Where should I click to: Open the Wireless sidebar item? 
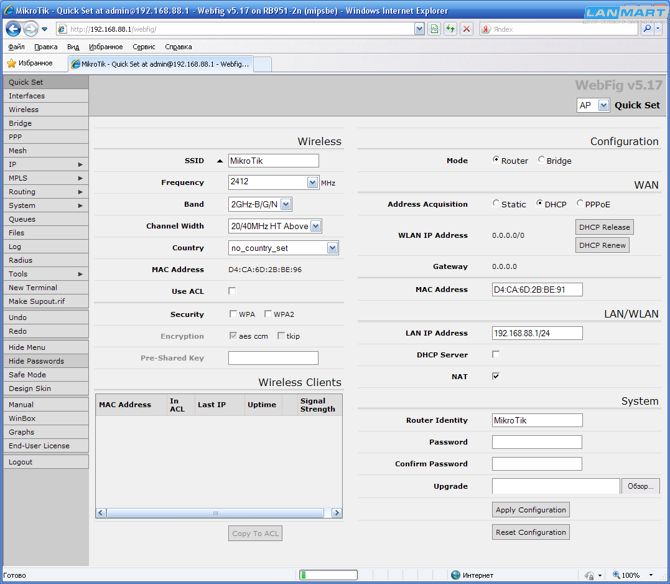pyautogui.click(x=46, y=109)
